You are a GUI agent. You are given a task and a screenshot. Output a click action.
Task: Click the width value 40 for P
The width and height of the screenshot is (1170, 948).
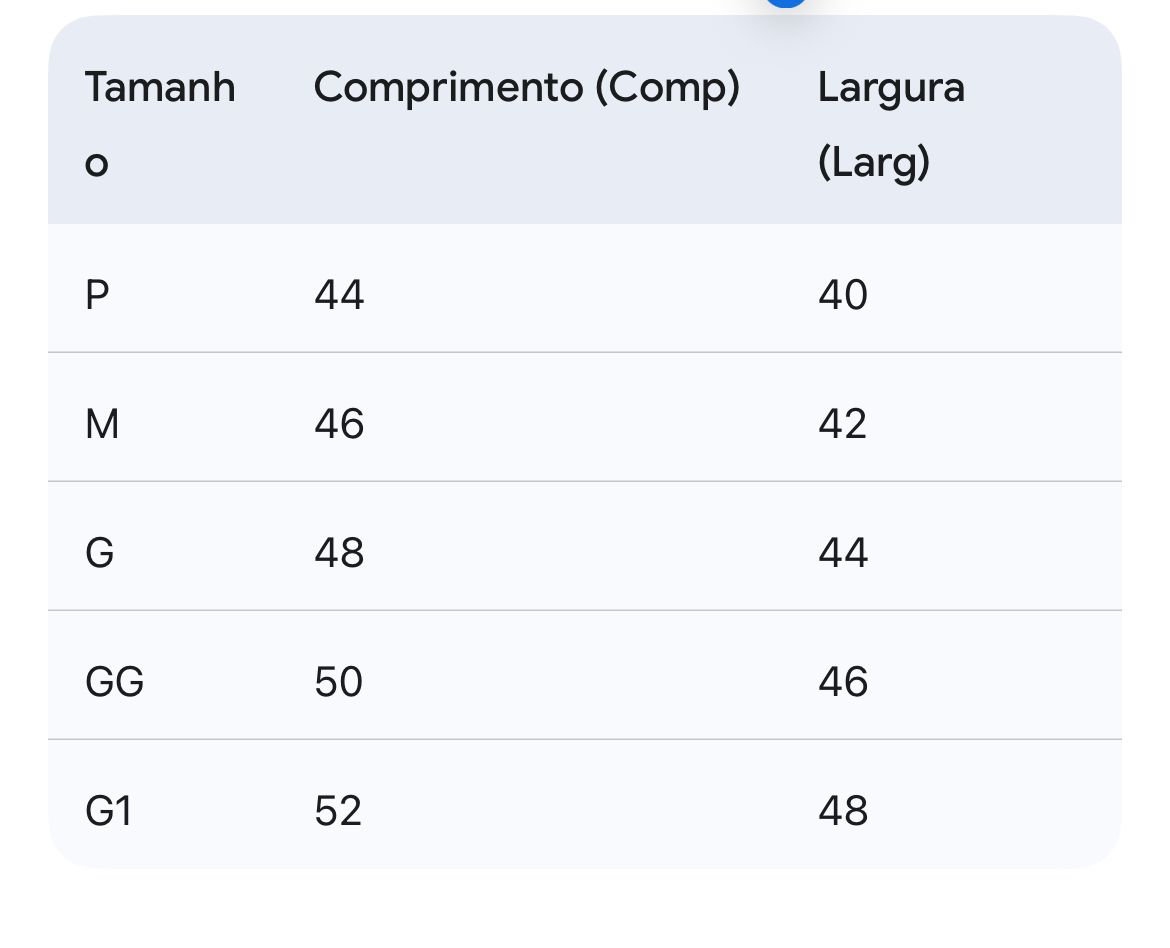[843, 295]
